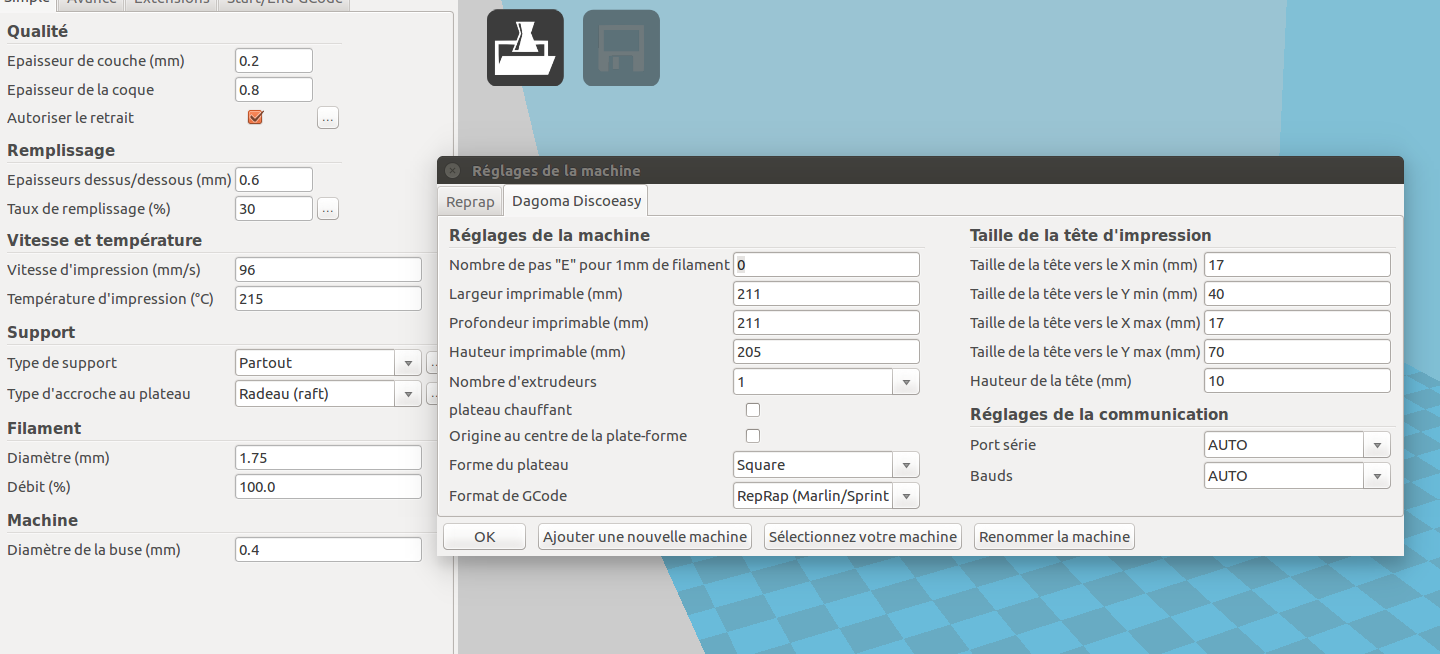Click the filament Diamètre (mm) field
Image resolution: width=1440 pixels, height=654 pixels.
[328, 458]
